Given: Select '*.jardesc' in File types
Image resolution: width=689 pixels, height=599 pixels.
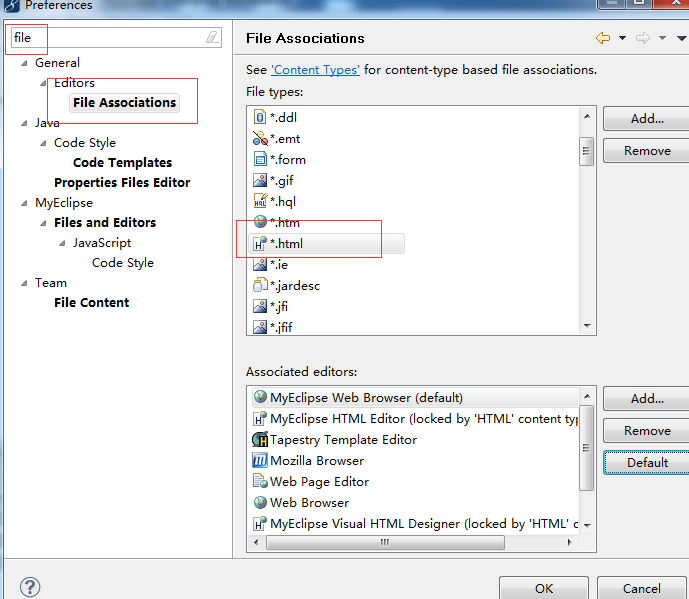Looking at the screenshot, I should pyautogui.click(x=295, y=285).
